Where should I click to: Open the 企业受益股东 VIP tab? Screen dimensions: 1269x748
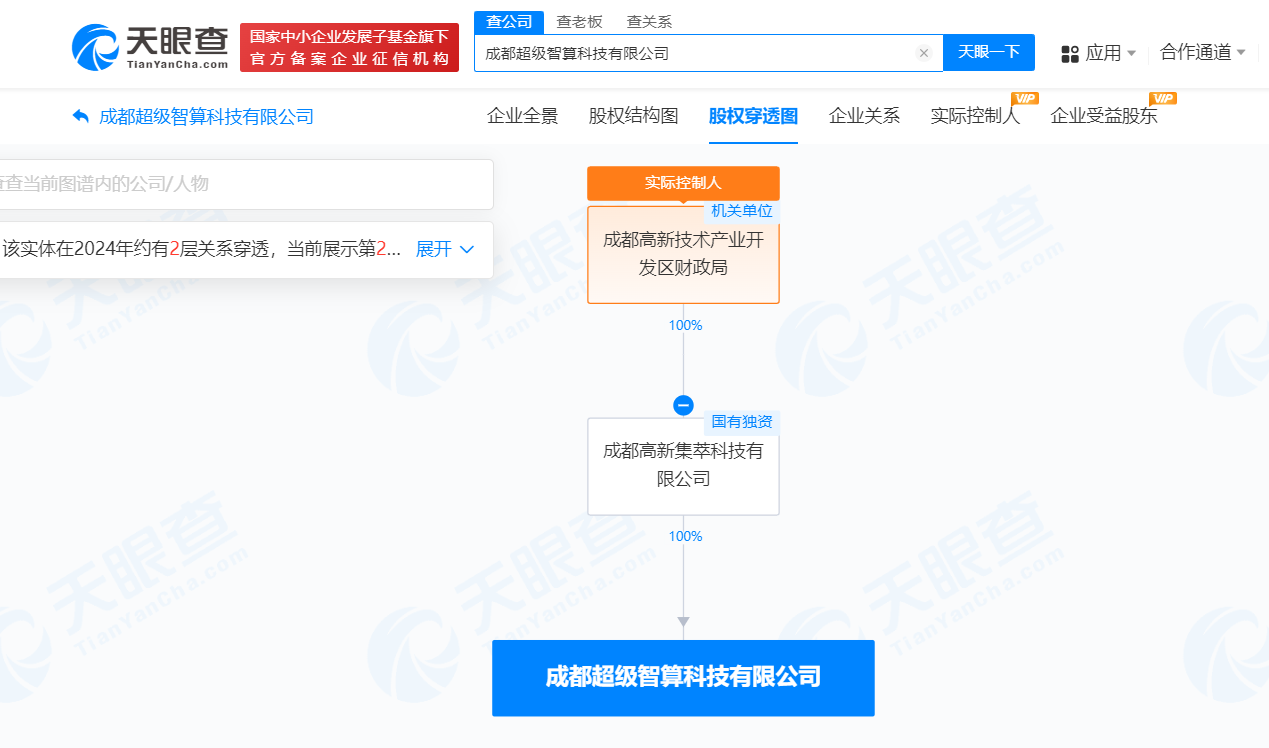(x=1104, y=116)
